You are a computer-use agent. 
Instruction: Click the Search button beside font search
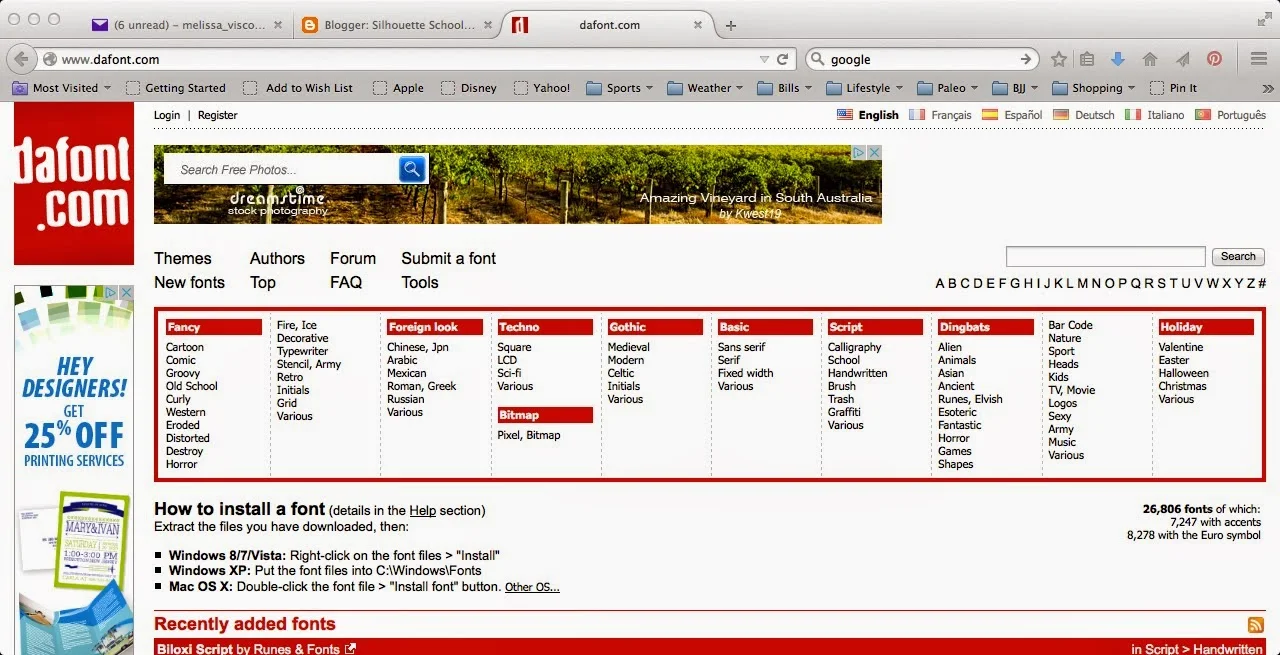tap(1238, 257)
